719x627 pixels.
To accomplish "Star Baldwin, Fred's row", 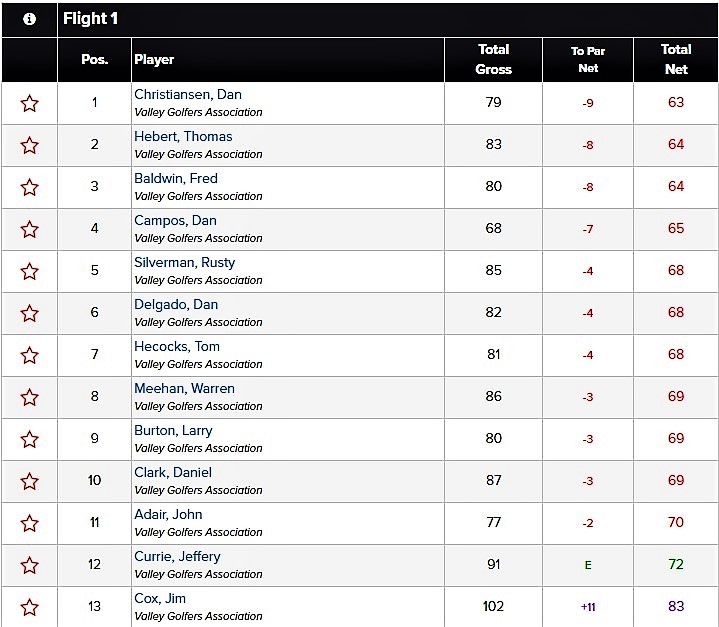I will pyautogui.click(x=29, y=187).
